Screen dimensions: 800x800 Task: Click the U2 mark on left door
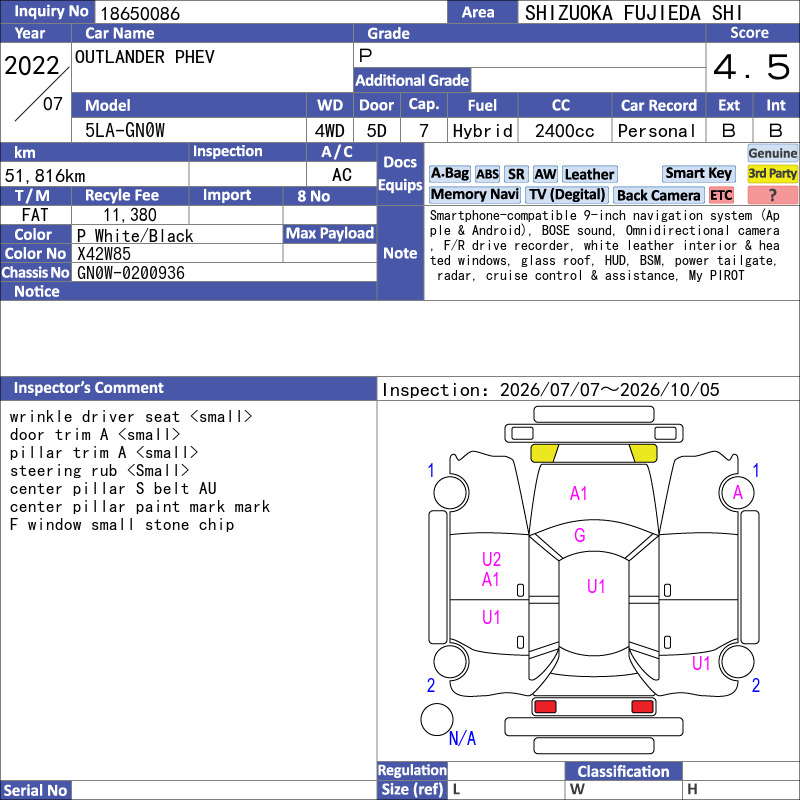pyautogui.click(x=491, y=559)
